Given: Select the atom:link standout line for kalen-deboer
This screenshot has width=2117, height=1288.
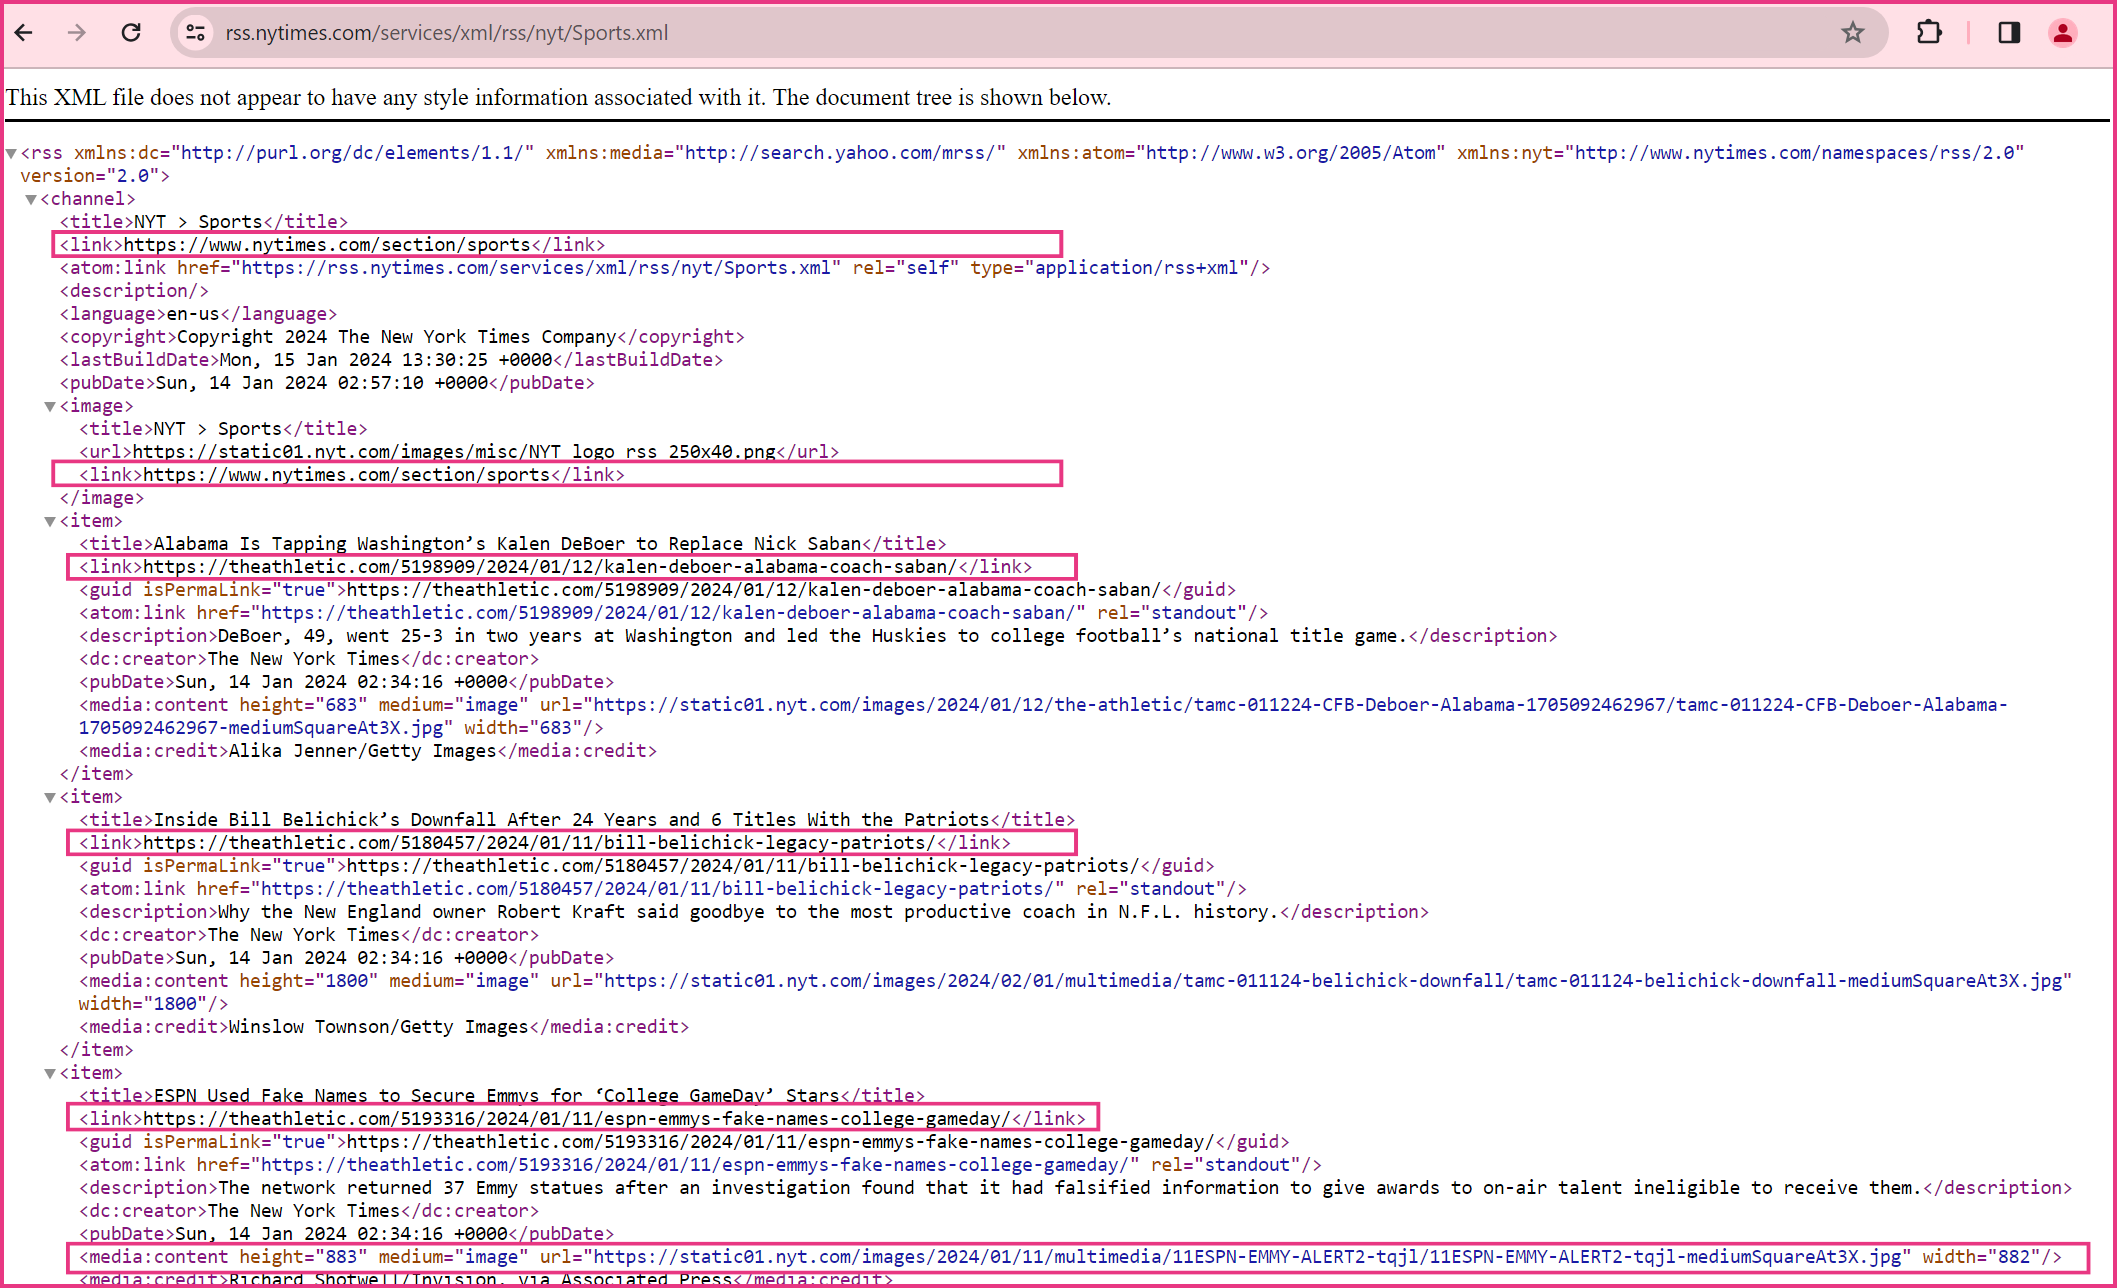Looking at the screenshot, I should [674, 613].
